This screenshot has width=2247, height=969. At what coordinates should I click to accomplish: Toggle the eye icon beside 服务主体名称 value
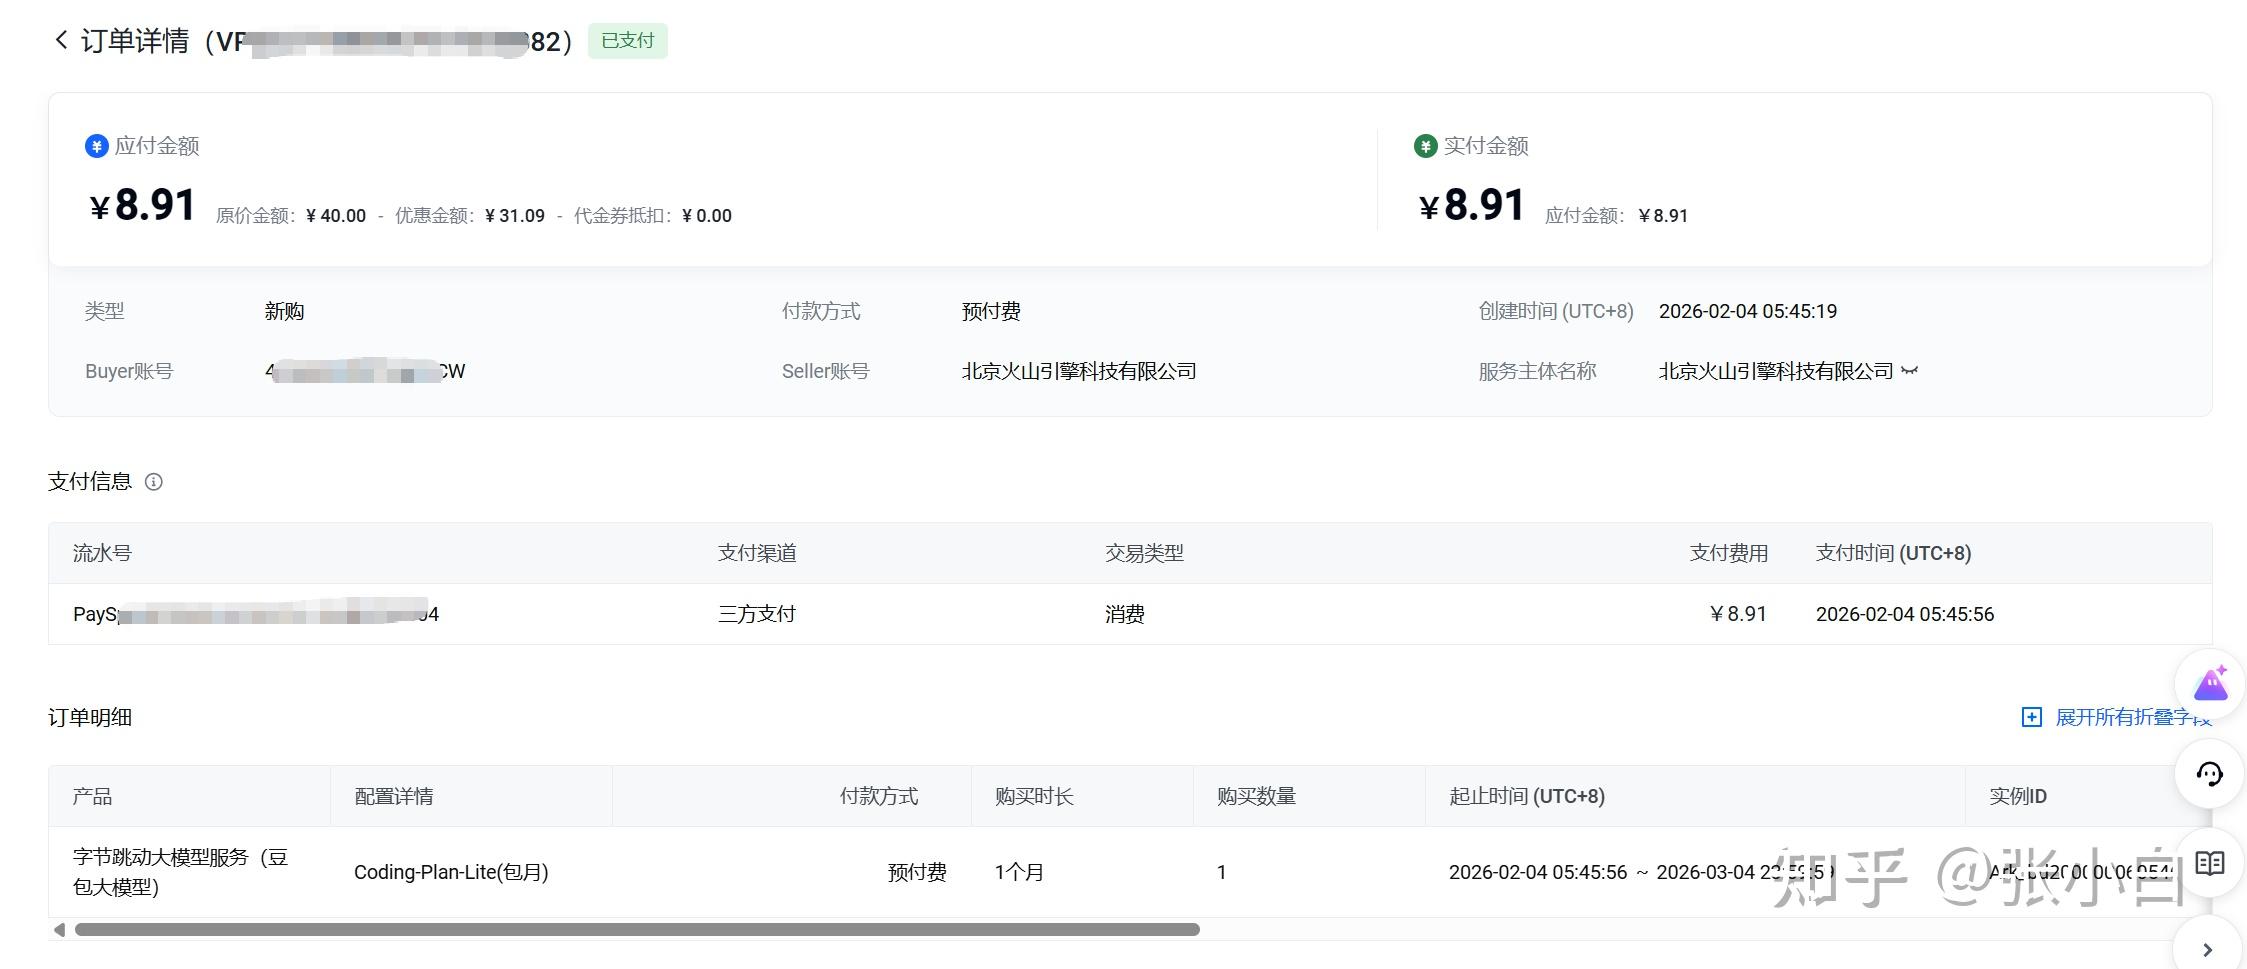click(1909, 371)
